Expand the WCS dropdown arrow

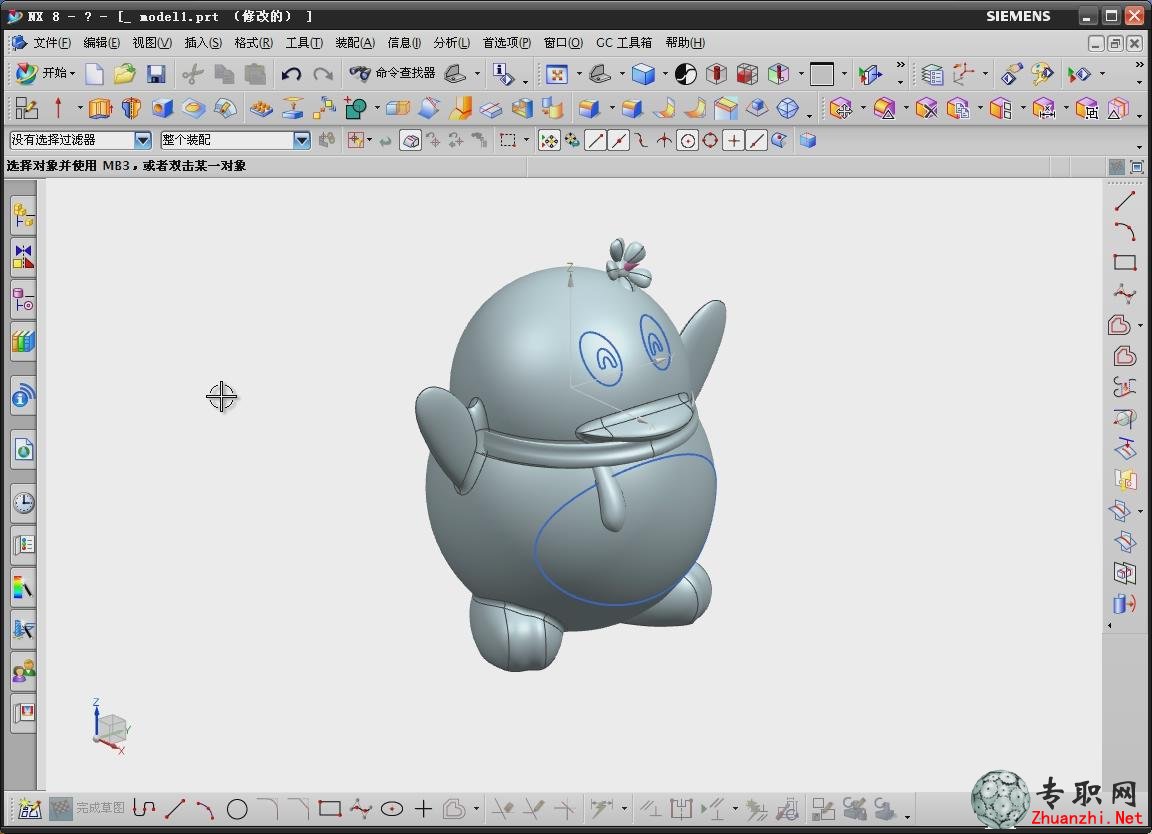[x=985, y=73]
